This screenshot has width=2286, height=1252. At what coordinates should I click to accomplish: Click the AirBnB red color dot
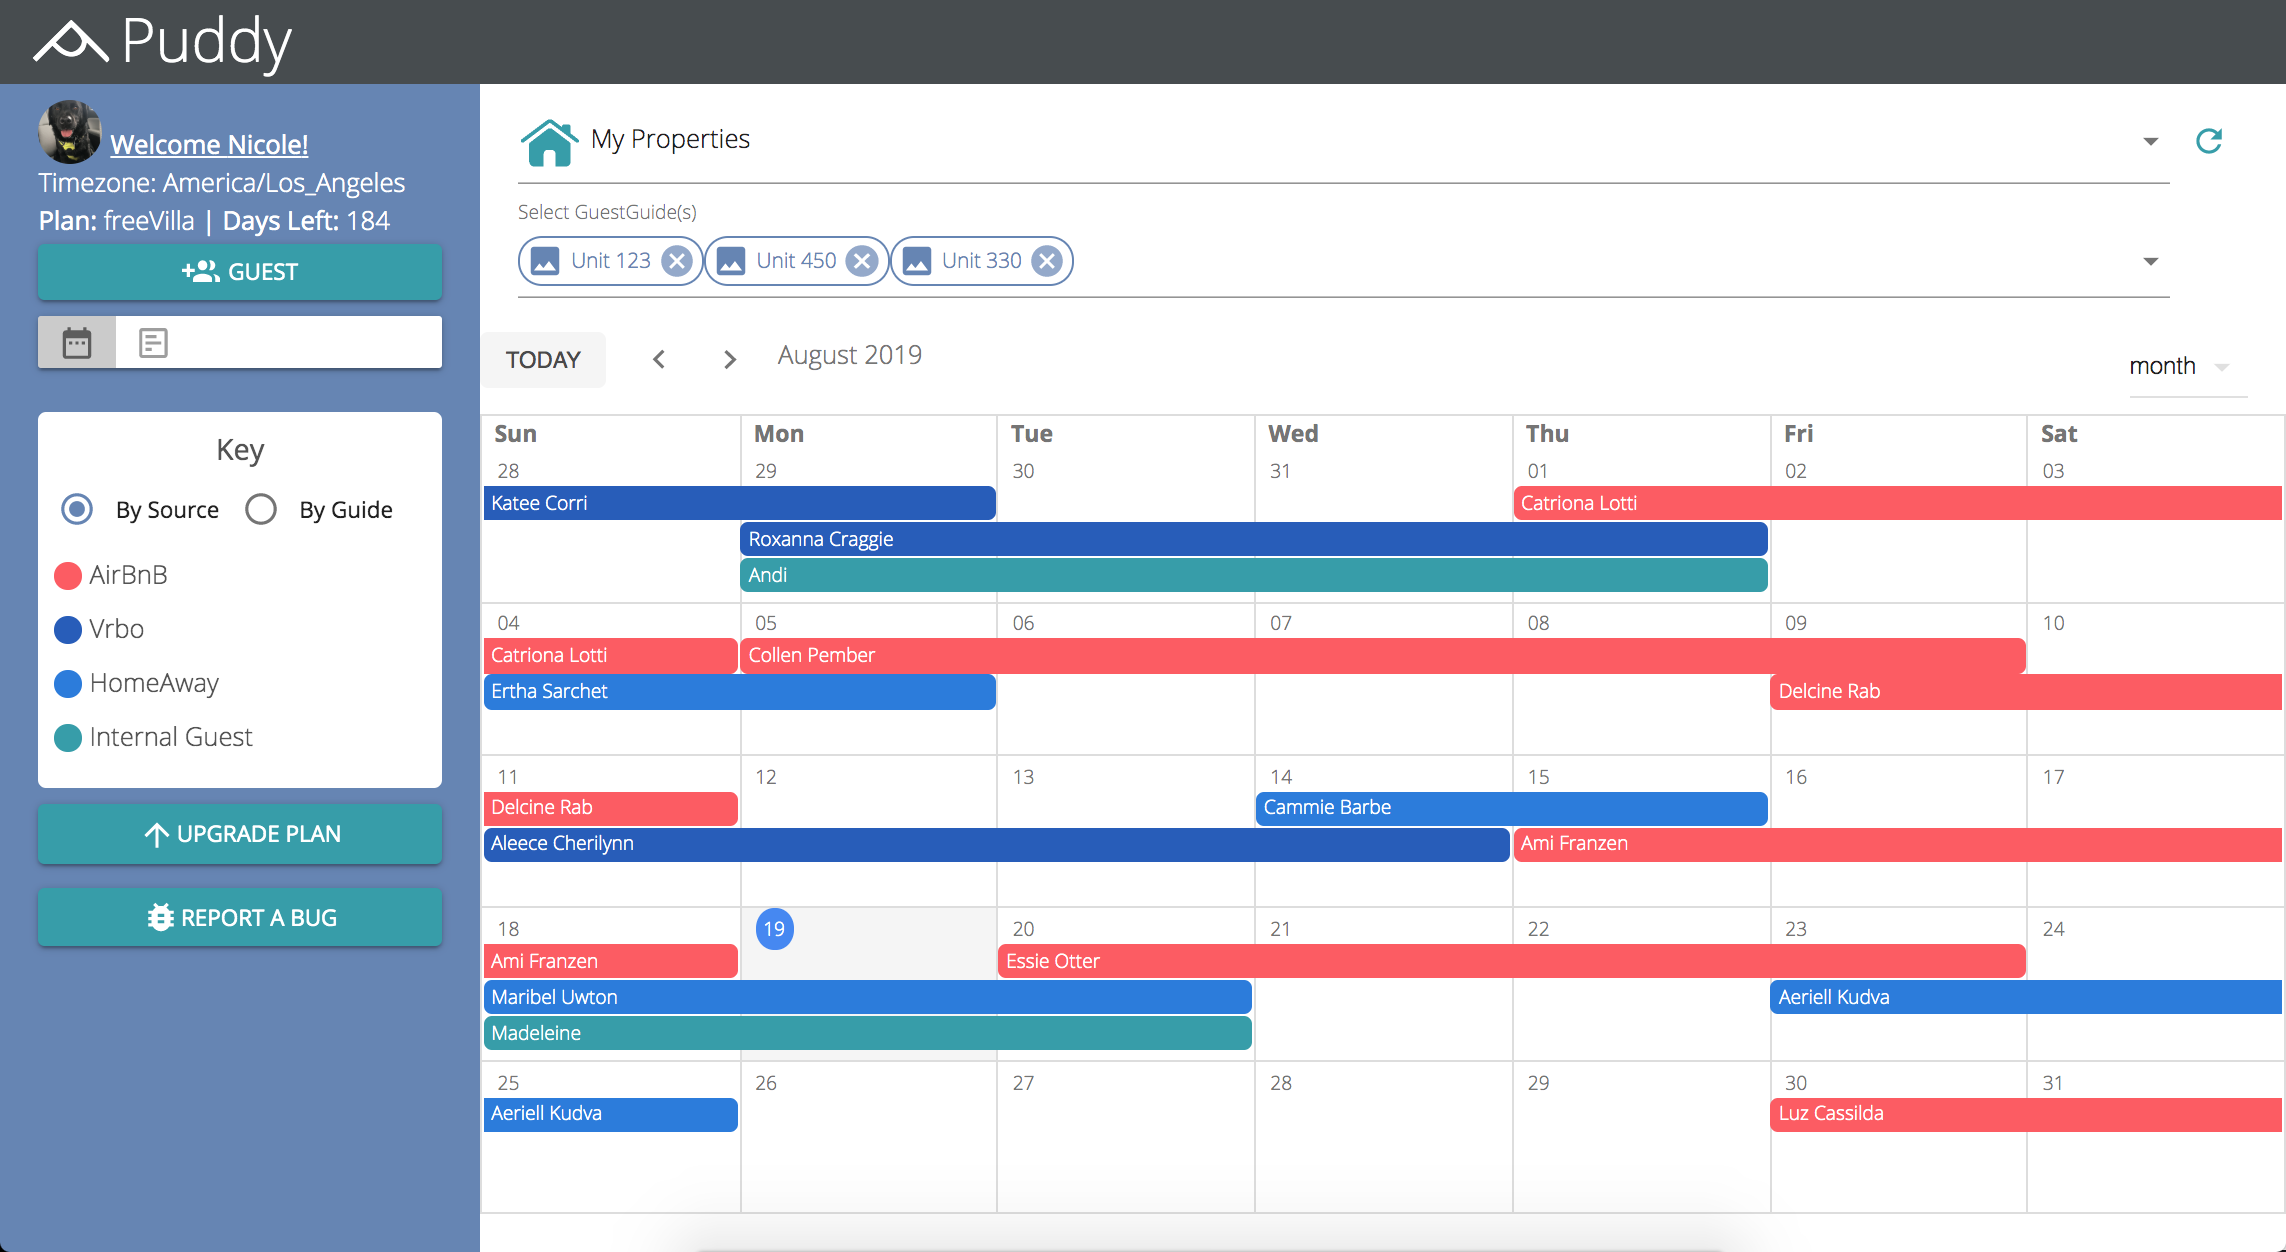[68, 575]
